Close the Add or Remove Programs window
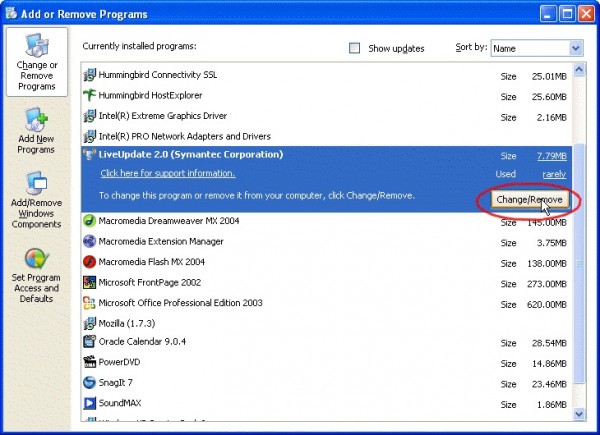The image size is (600, 435). tap(586, 14)
